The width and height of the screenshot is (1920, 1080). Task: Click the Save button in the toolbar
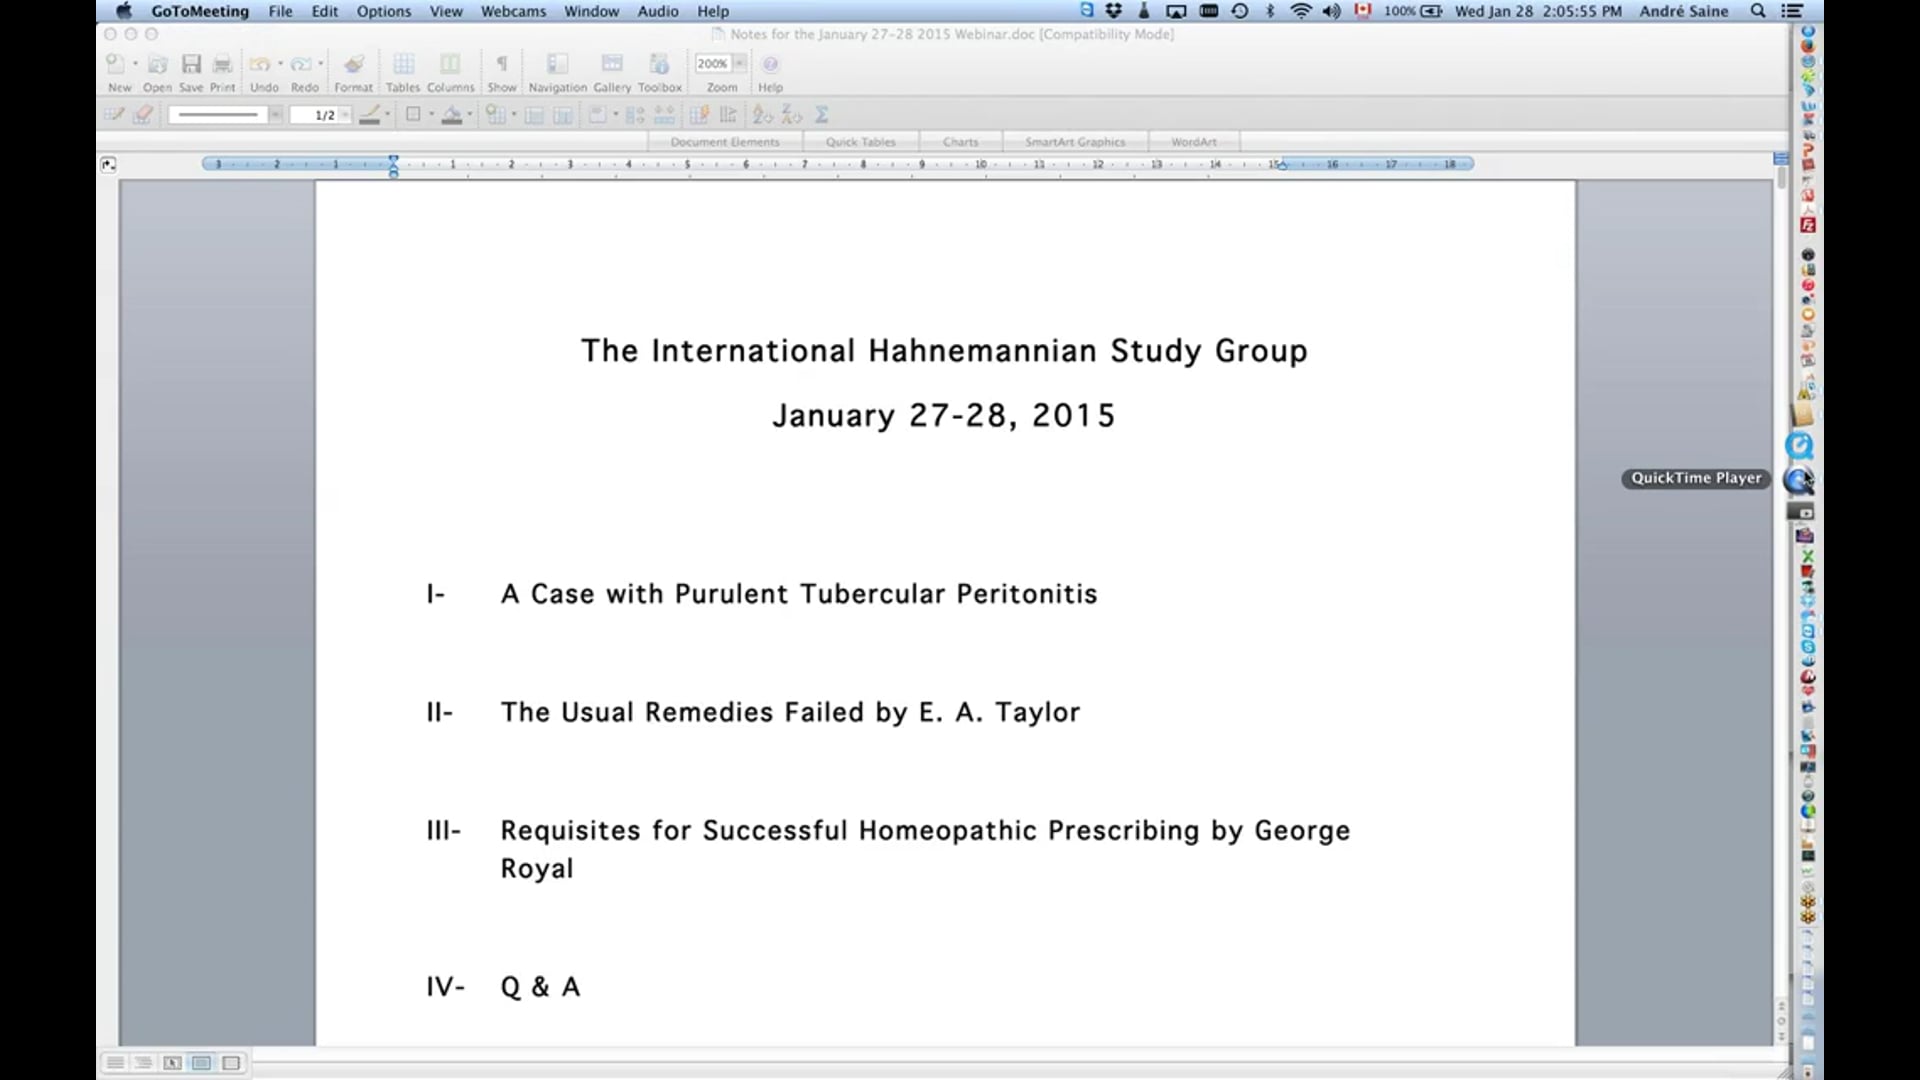tap(191, 63)
